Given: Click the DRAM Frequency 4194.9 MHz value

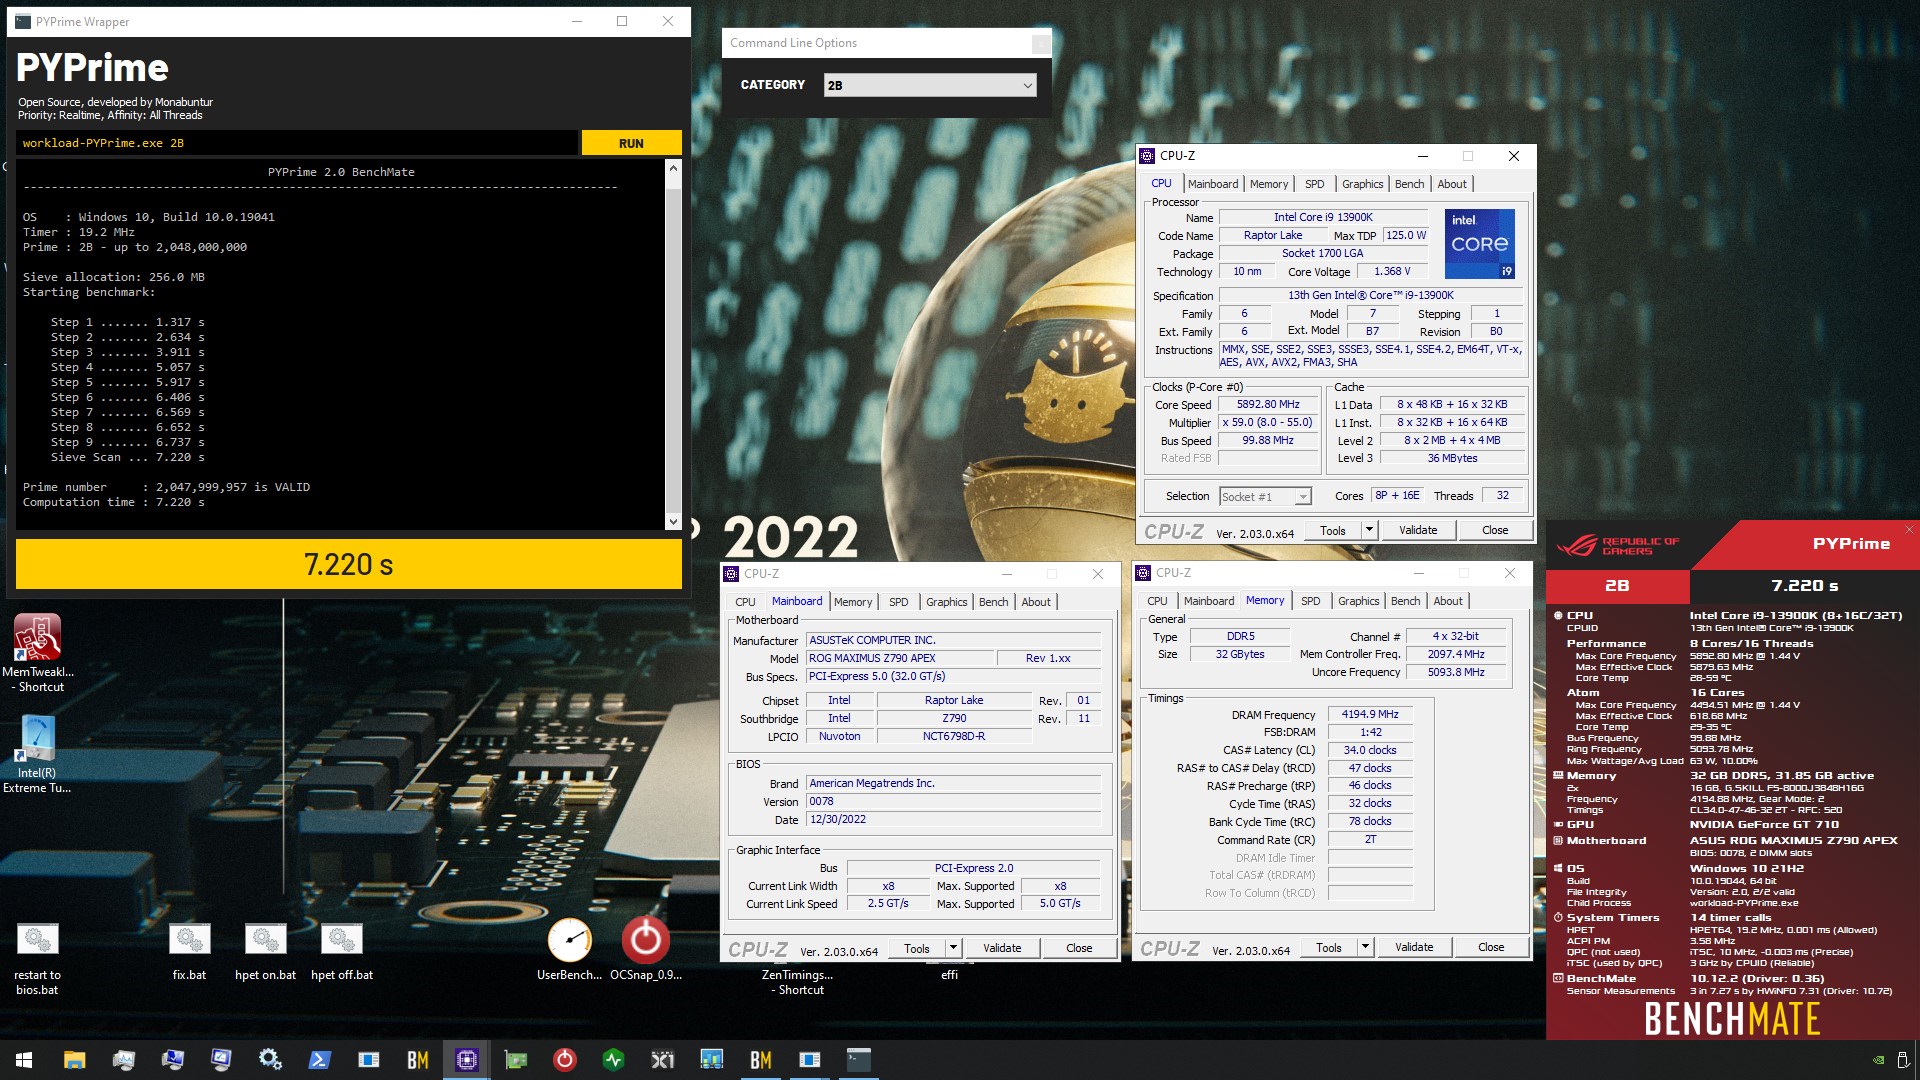Looking at the screenshot, I should (1370, 714).
